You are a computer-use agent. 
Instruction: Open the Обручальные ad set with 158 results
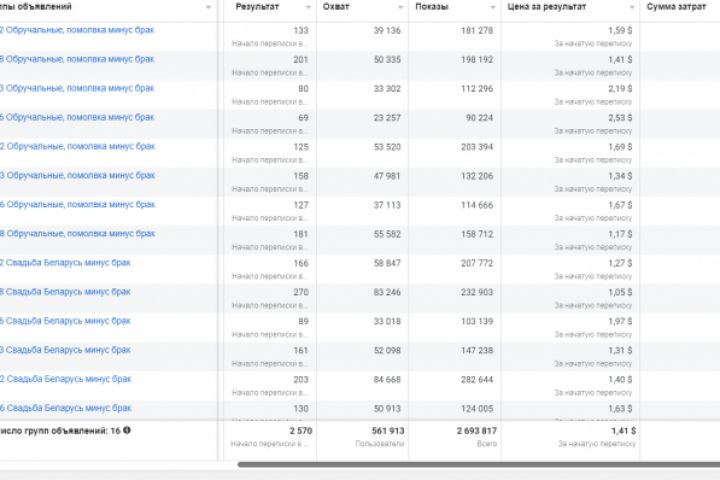(x=78, y=175)
